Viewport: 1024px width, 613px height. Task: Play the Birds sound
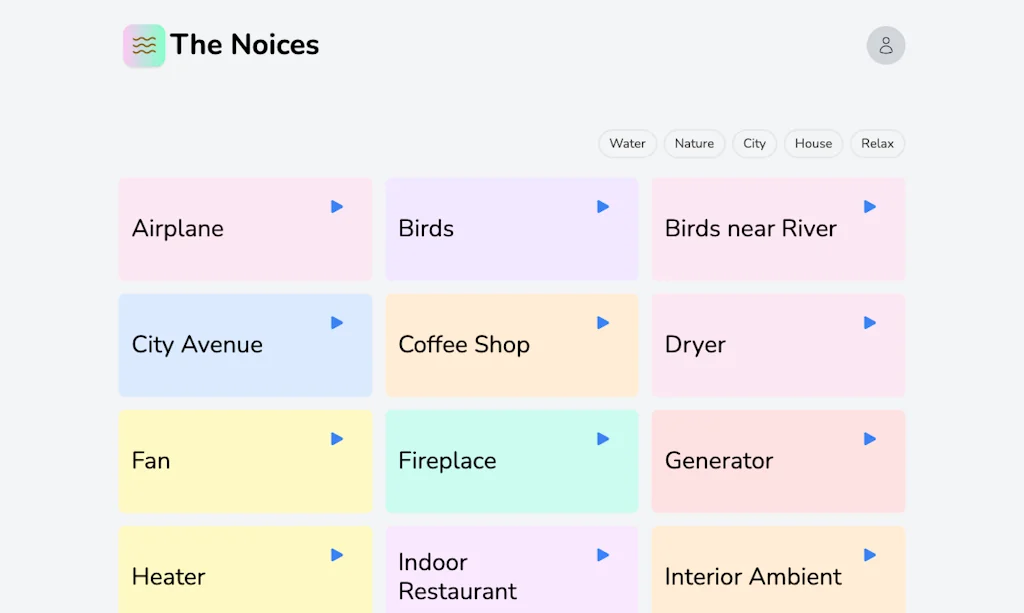[602, 207]
